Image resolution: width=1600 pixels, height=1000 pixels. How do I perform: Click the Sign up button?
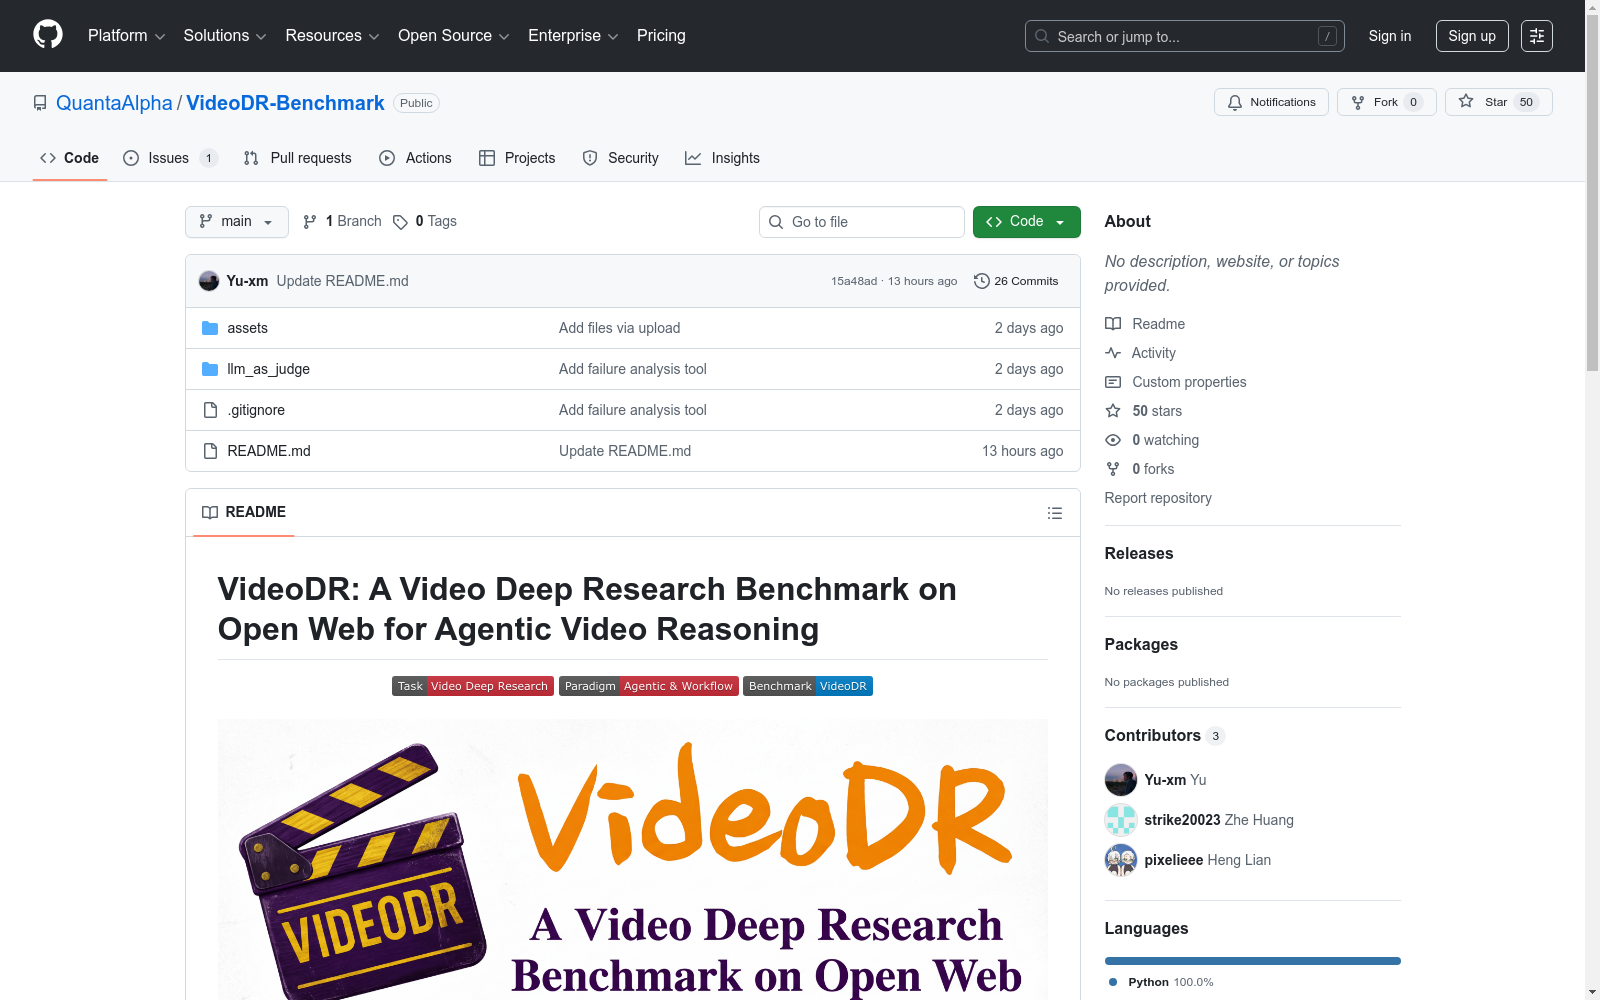1472,36
